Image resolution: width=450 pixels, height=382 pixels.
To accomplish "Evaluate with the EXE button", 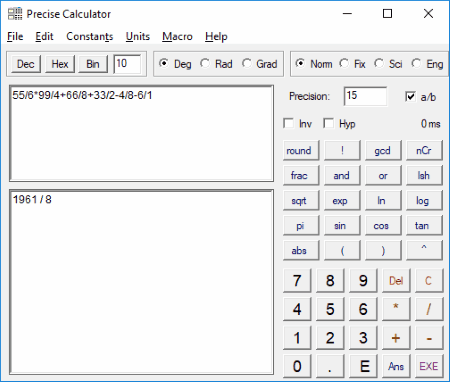I will (429, 366).
